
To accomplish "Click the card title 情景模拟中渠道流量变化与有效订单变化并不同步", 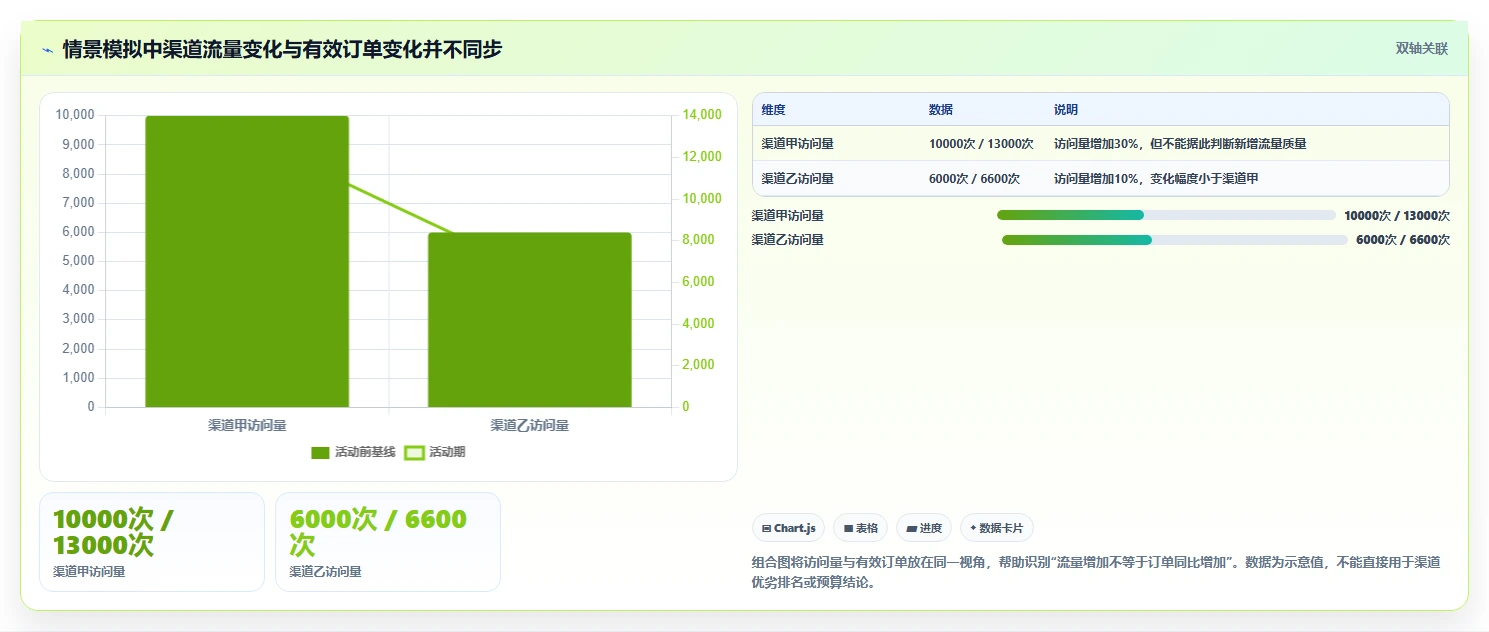I will coord(282,49).
